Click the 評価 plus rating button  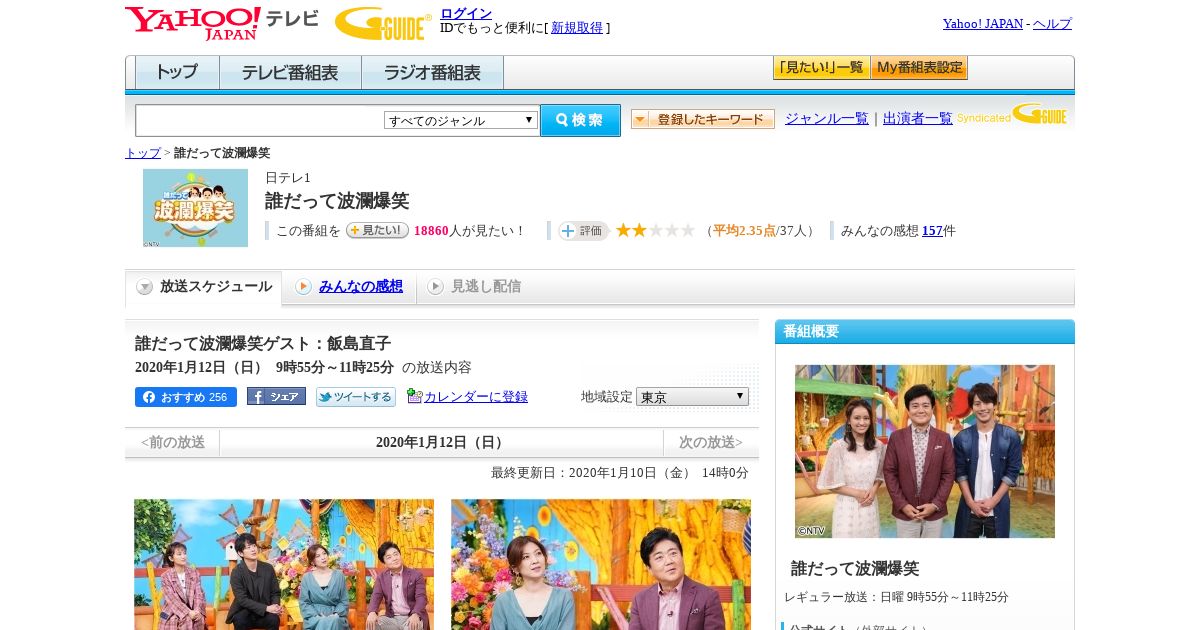coord(583,231)
